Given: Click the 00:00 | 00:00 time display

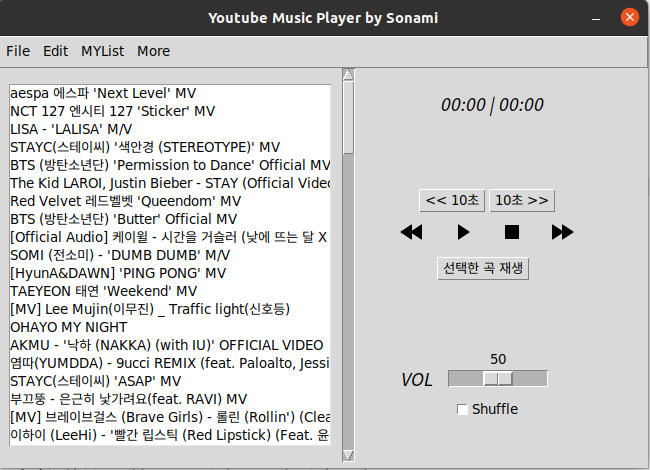Looking at the screenshot, I should click(x=492, y=105).
